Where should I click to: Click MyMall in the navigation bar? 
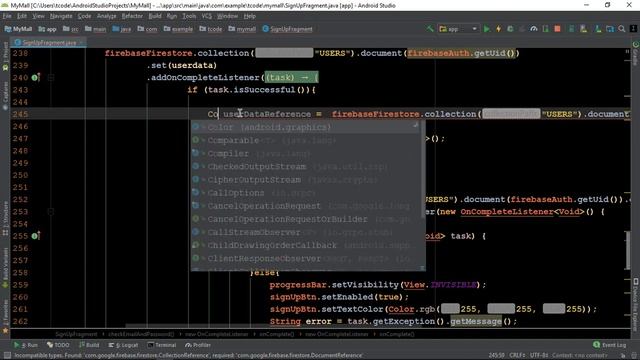18,29
